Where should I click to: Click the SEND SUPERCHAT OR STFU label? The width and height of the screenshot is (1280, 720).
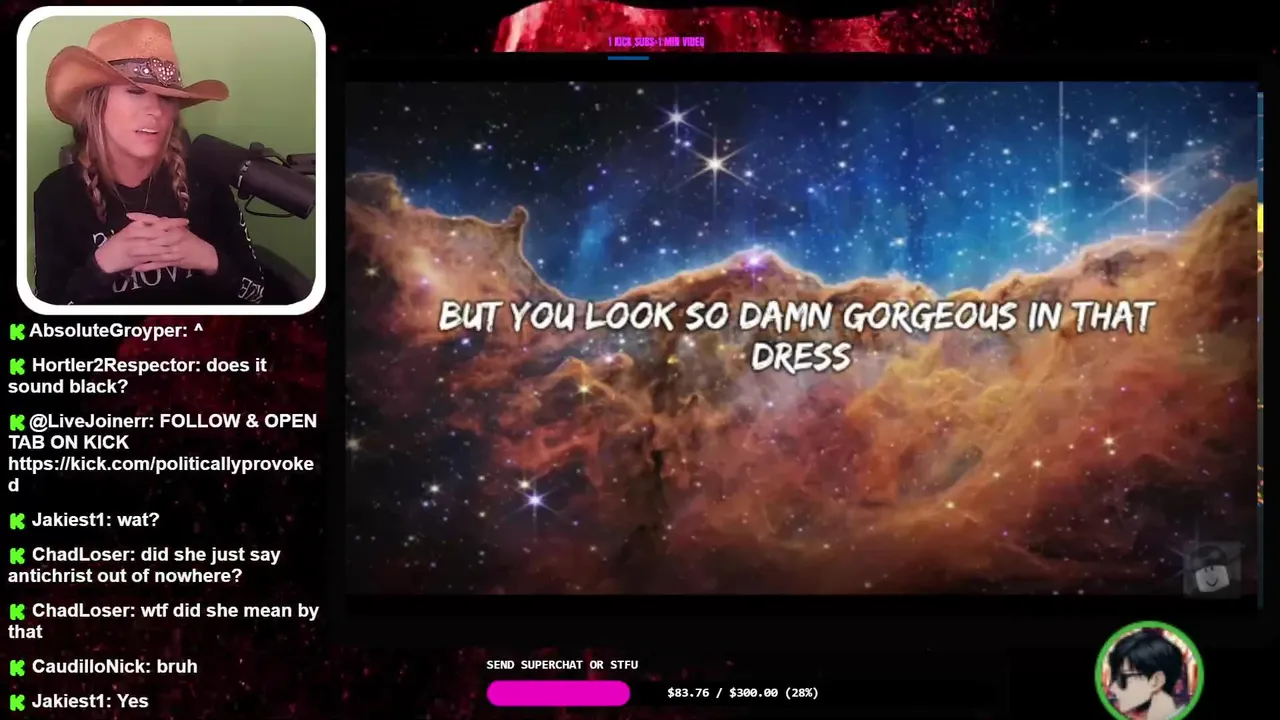562,665
